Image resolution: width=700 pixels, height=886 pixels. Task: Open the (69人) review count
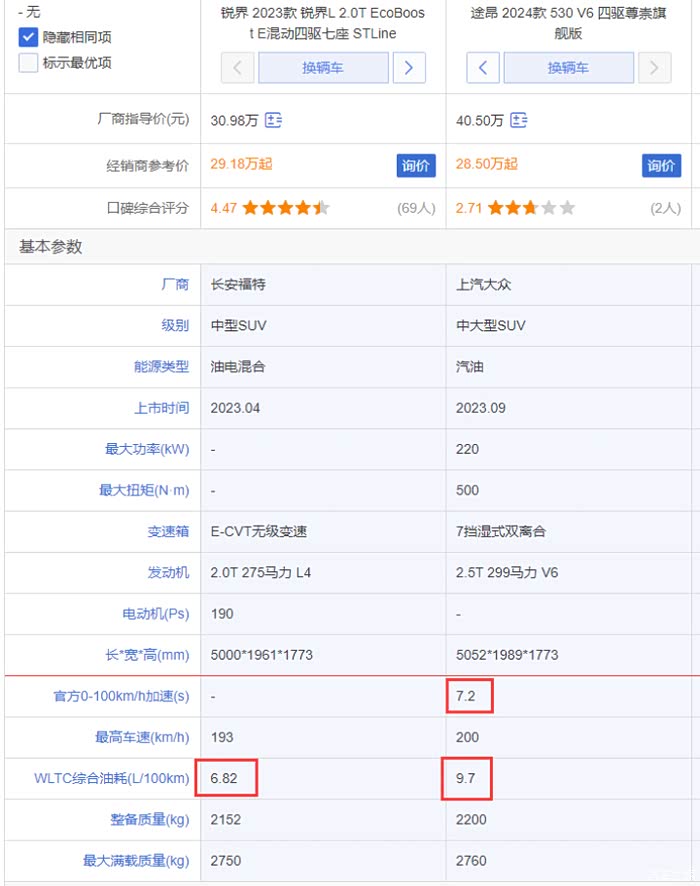click(x=416, y=208)
